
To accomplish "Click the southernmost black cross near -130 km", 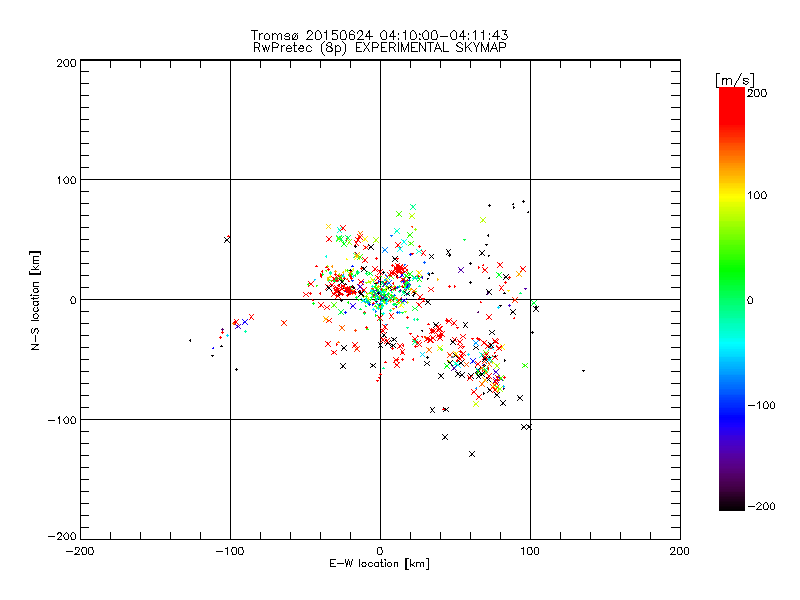I will (472, 454).
